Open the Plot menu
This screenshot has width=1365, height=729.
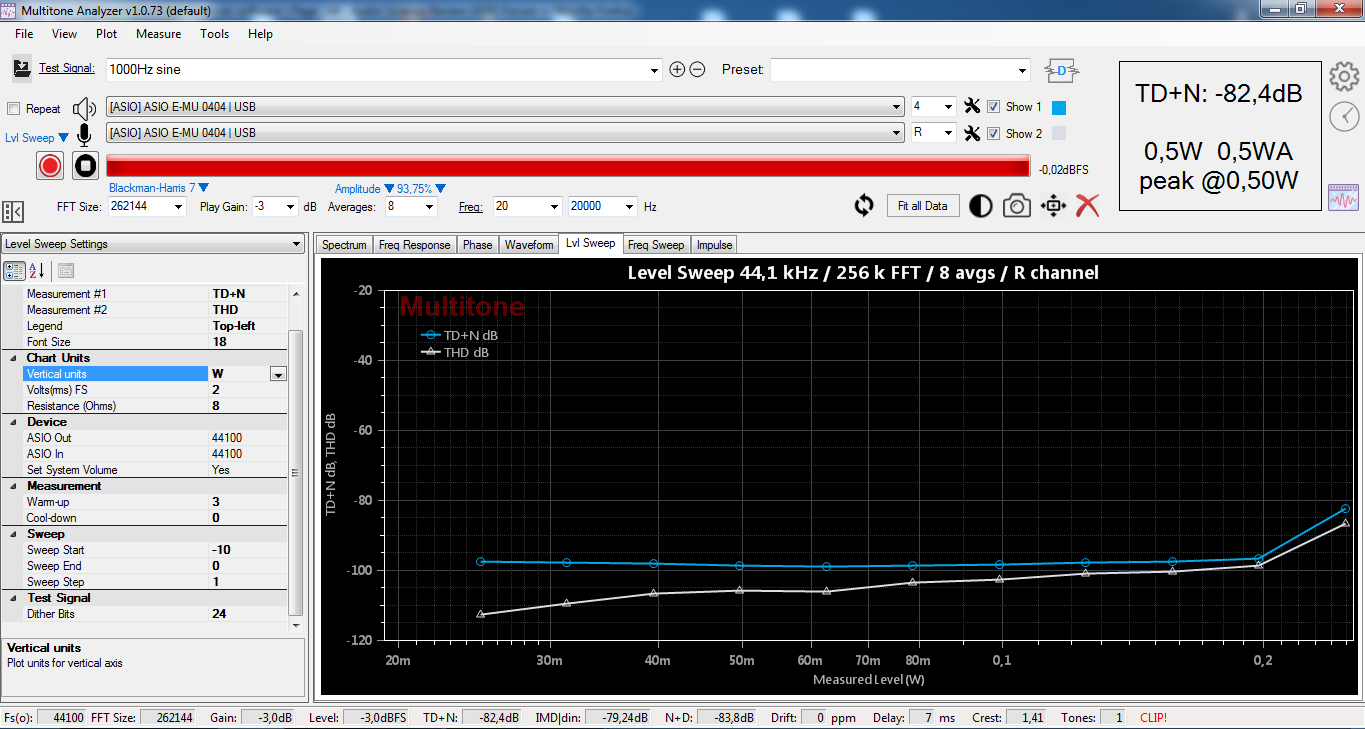pyautogui.click(x=107, y=34)
